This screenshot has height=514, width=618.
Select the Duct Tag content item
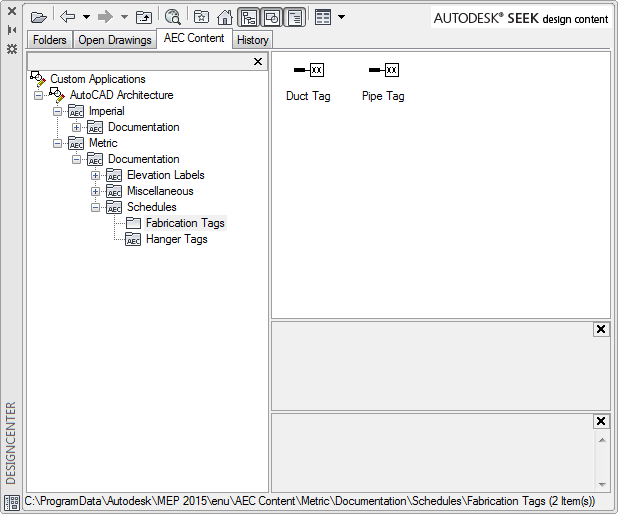tap(308, 82)
